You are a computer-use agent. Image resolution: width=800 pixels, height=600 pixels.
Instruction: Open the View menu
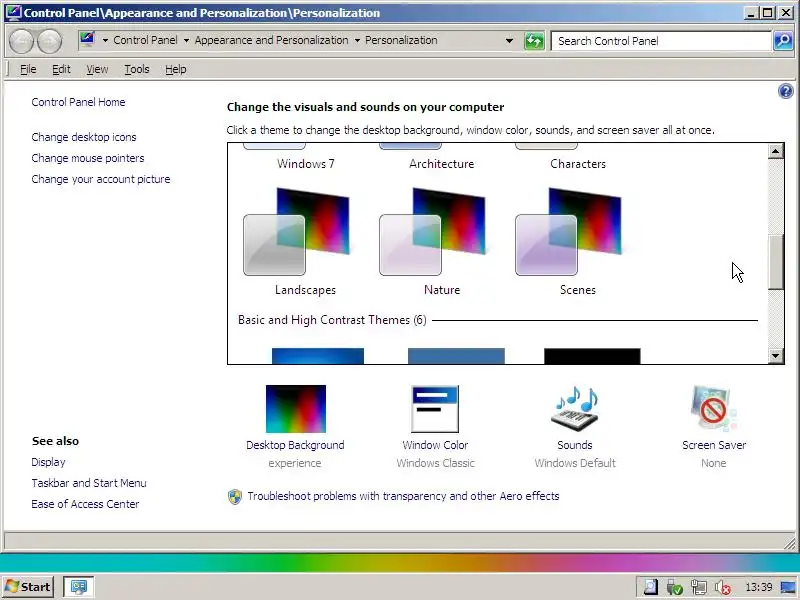[97, 69]
